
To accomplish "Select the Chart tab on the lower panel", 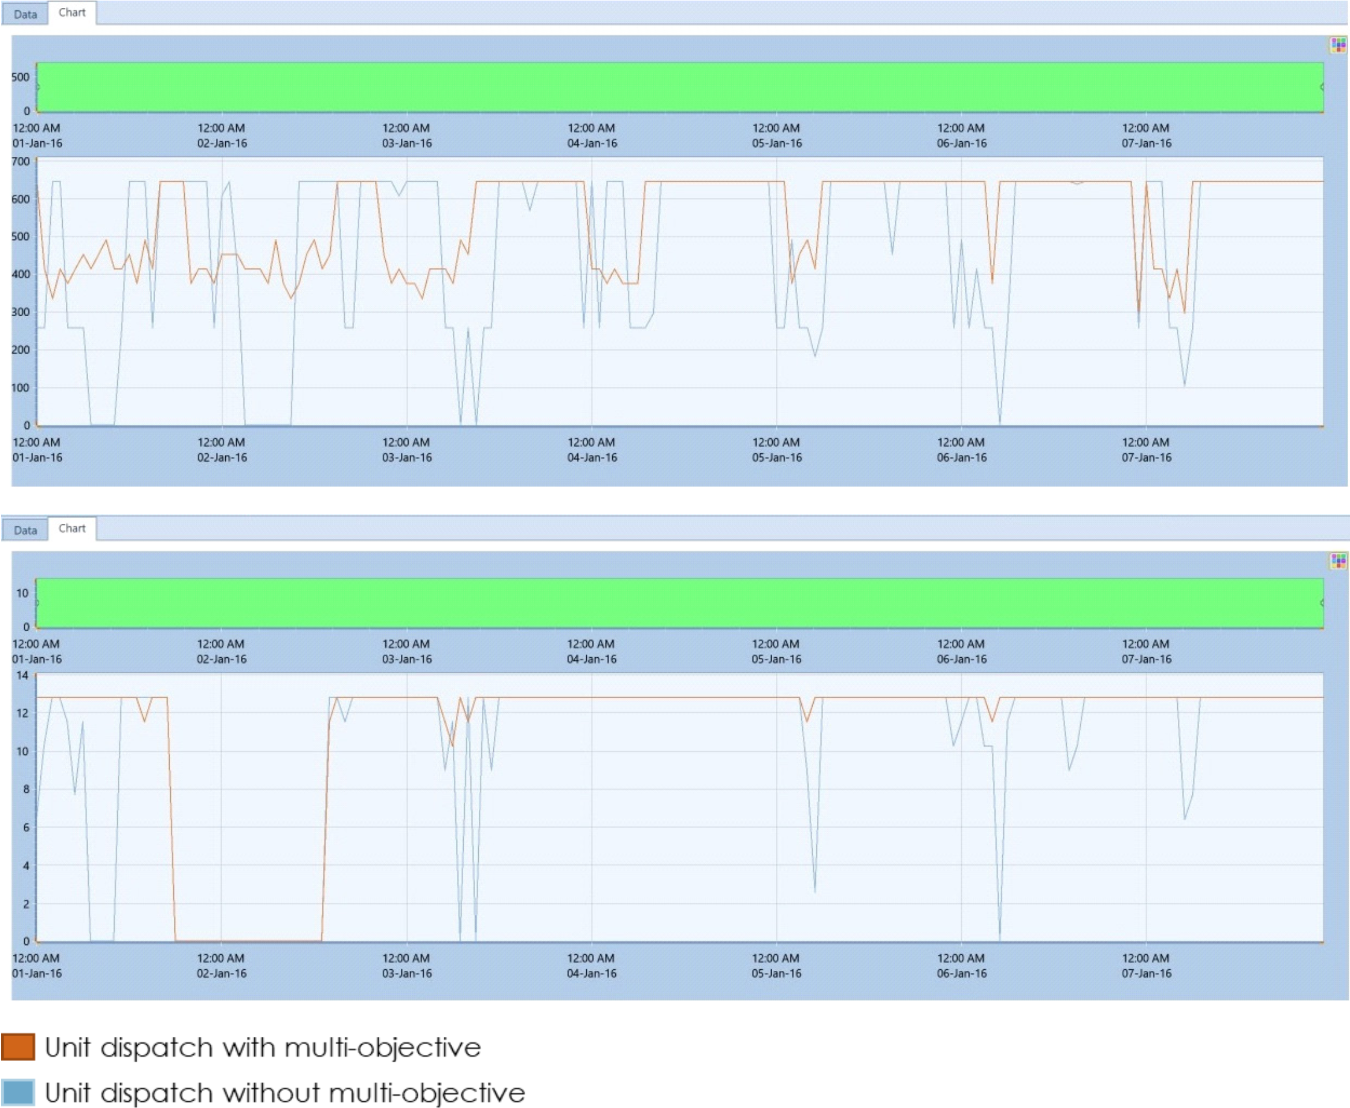I will pos(71,528).
